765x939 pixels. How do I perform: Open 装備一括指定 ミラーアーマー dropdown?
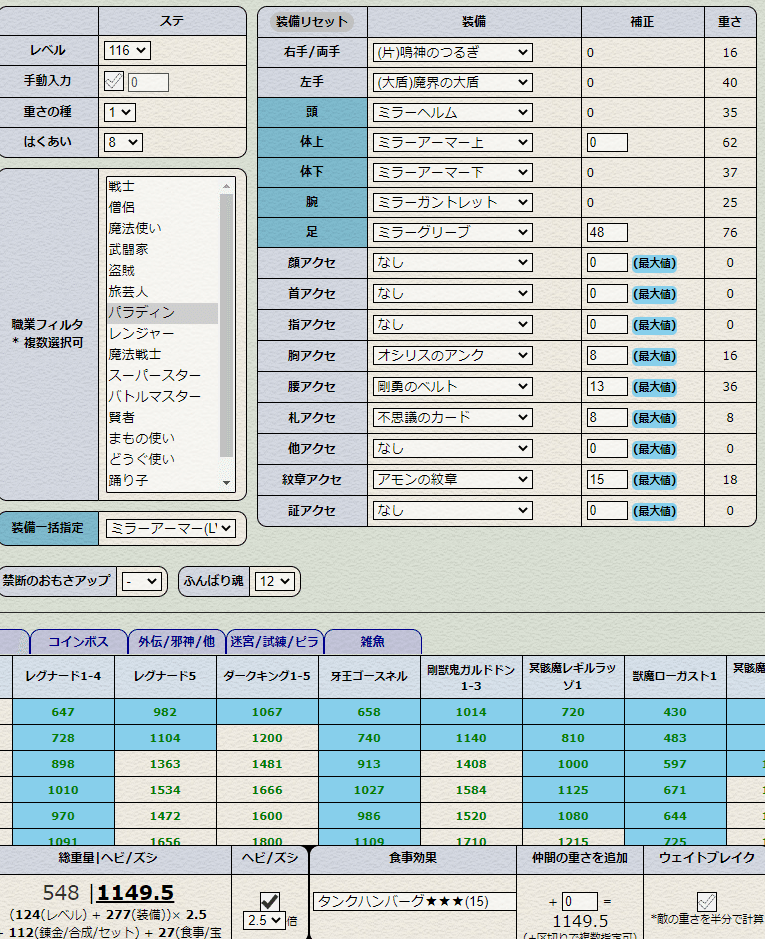click(170, 528)
